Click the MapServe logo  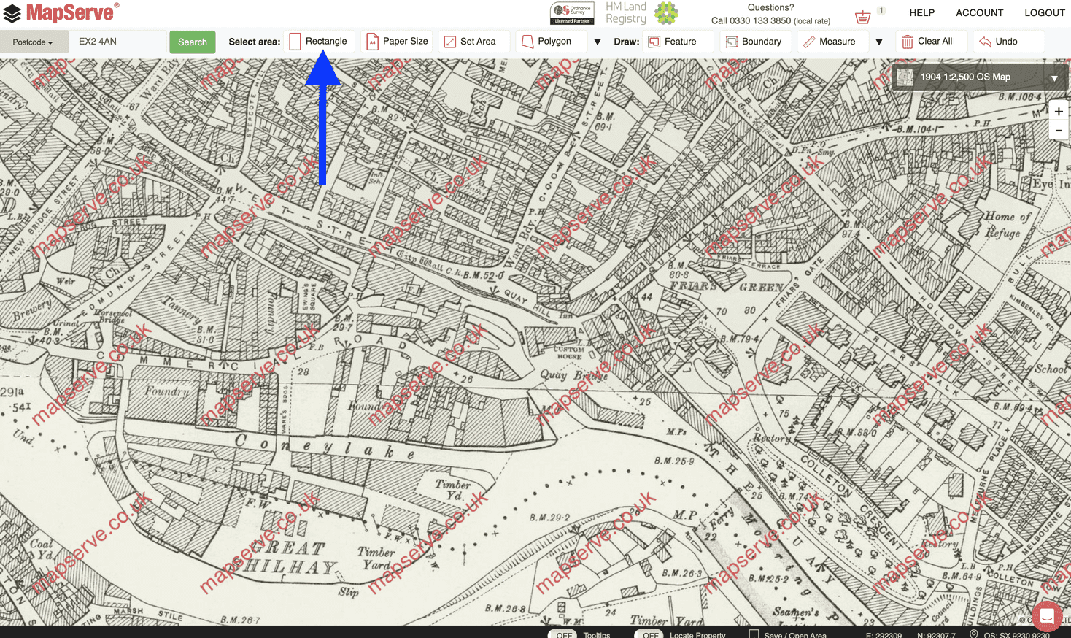(x=60, y=12)
